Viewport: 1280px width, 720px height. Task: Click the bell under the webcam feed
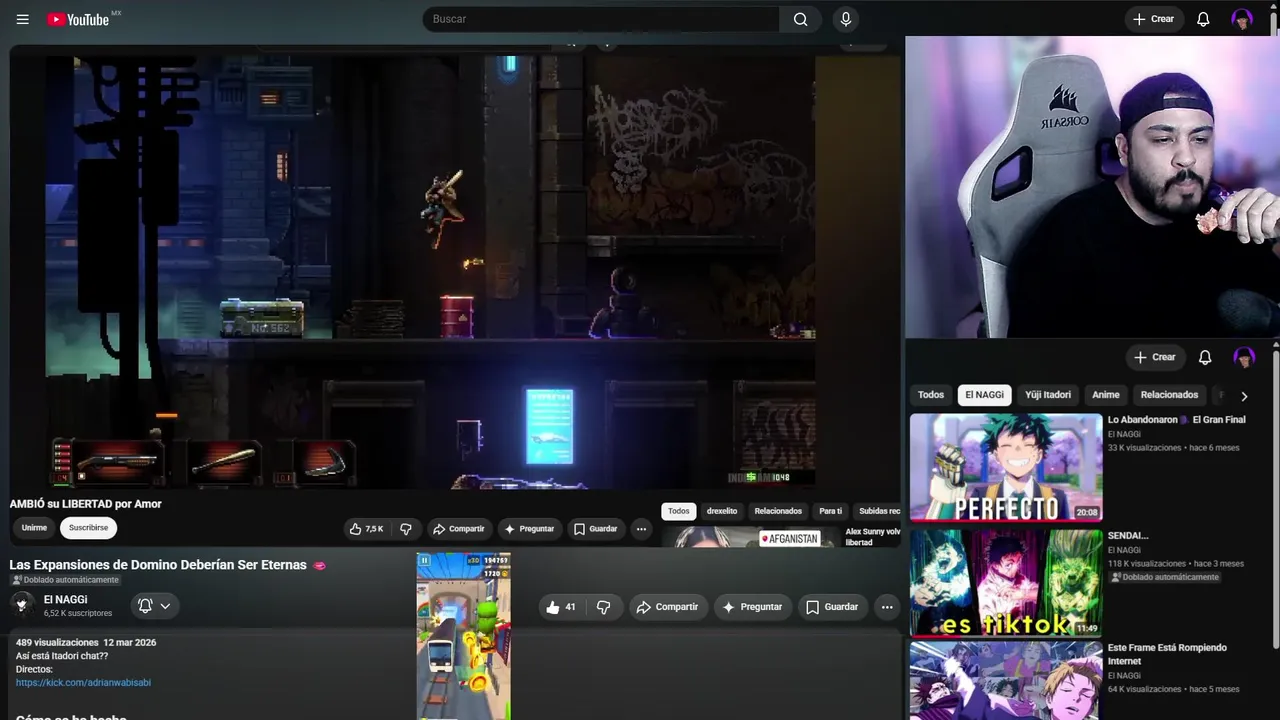tap(1205, 357)
